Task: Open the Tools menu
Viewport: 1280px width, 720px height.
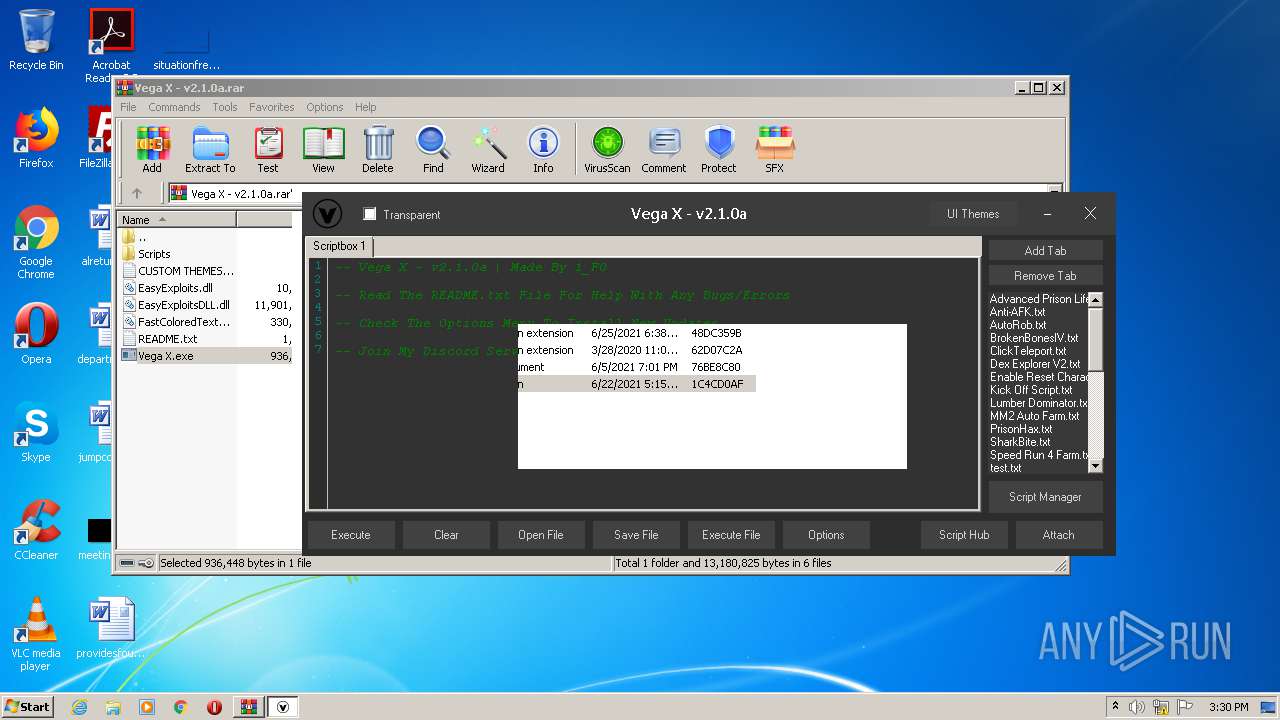Action: [x=225, y=107]
